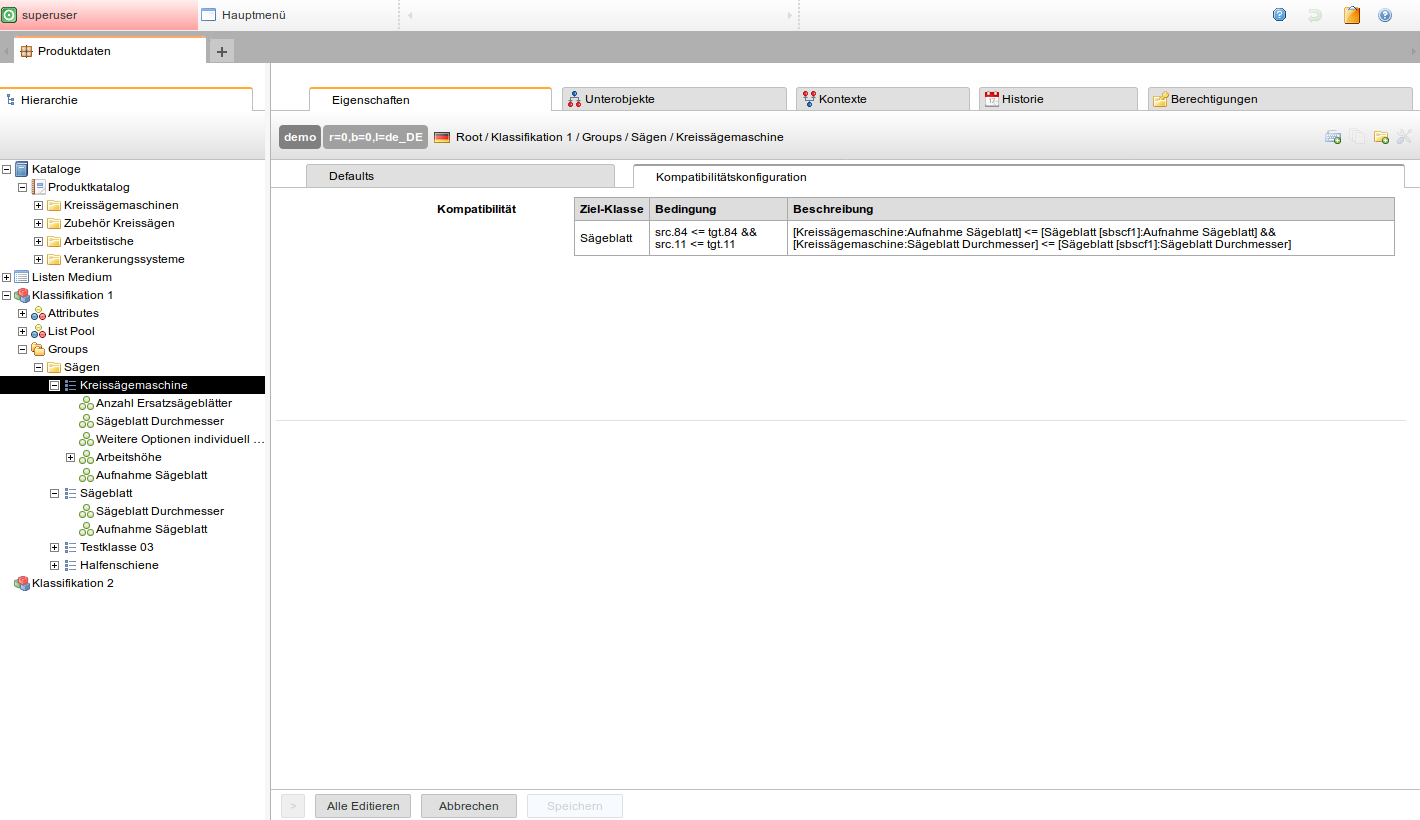Click the round help icon at far right

(x=1385, y=15)
